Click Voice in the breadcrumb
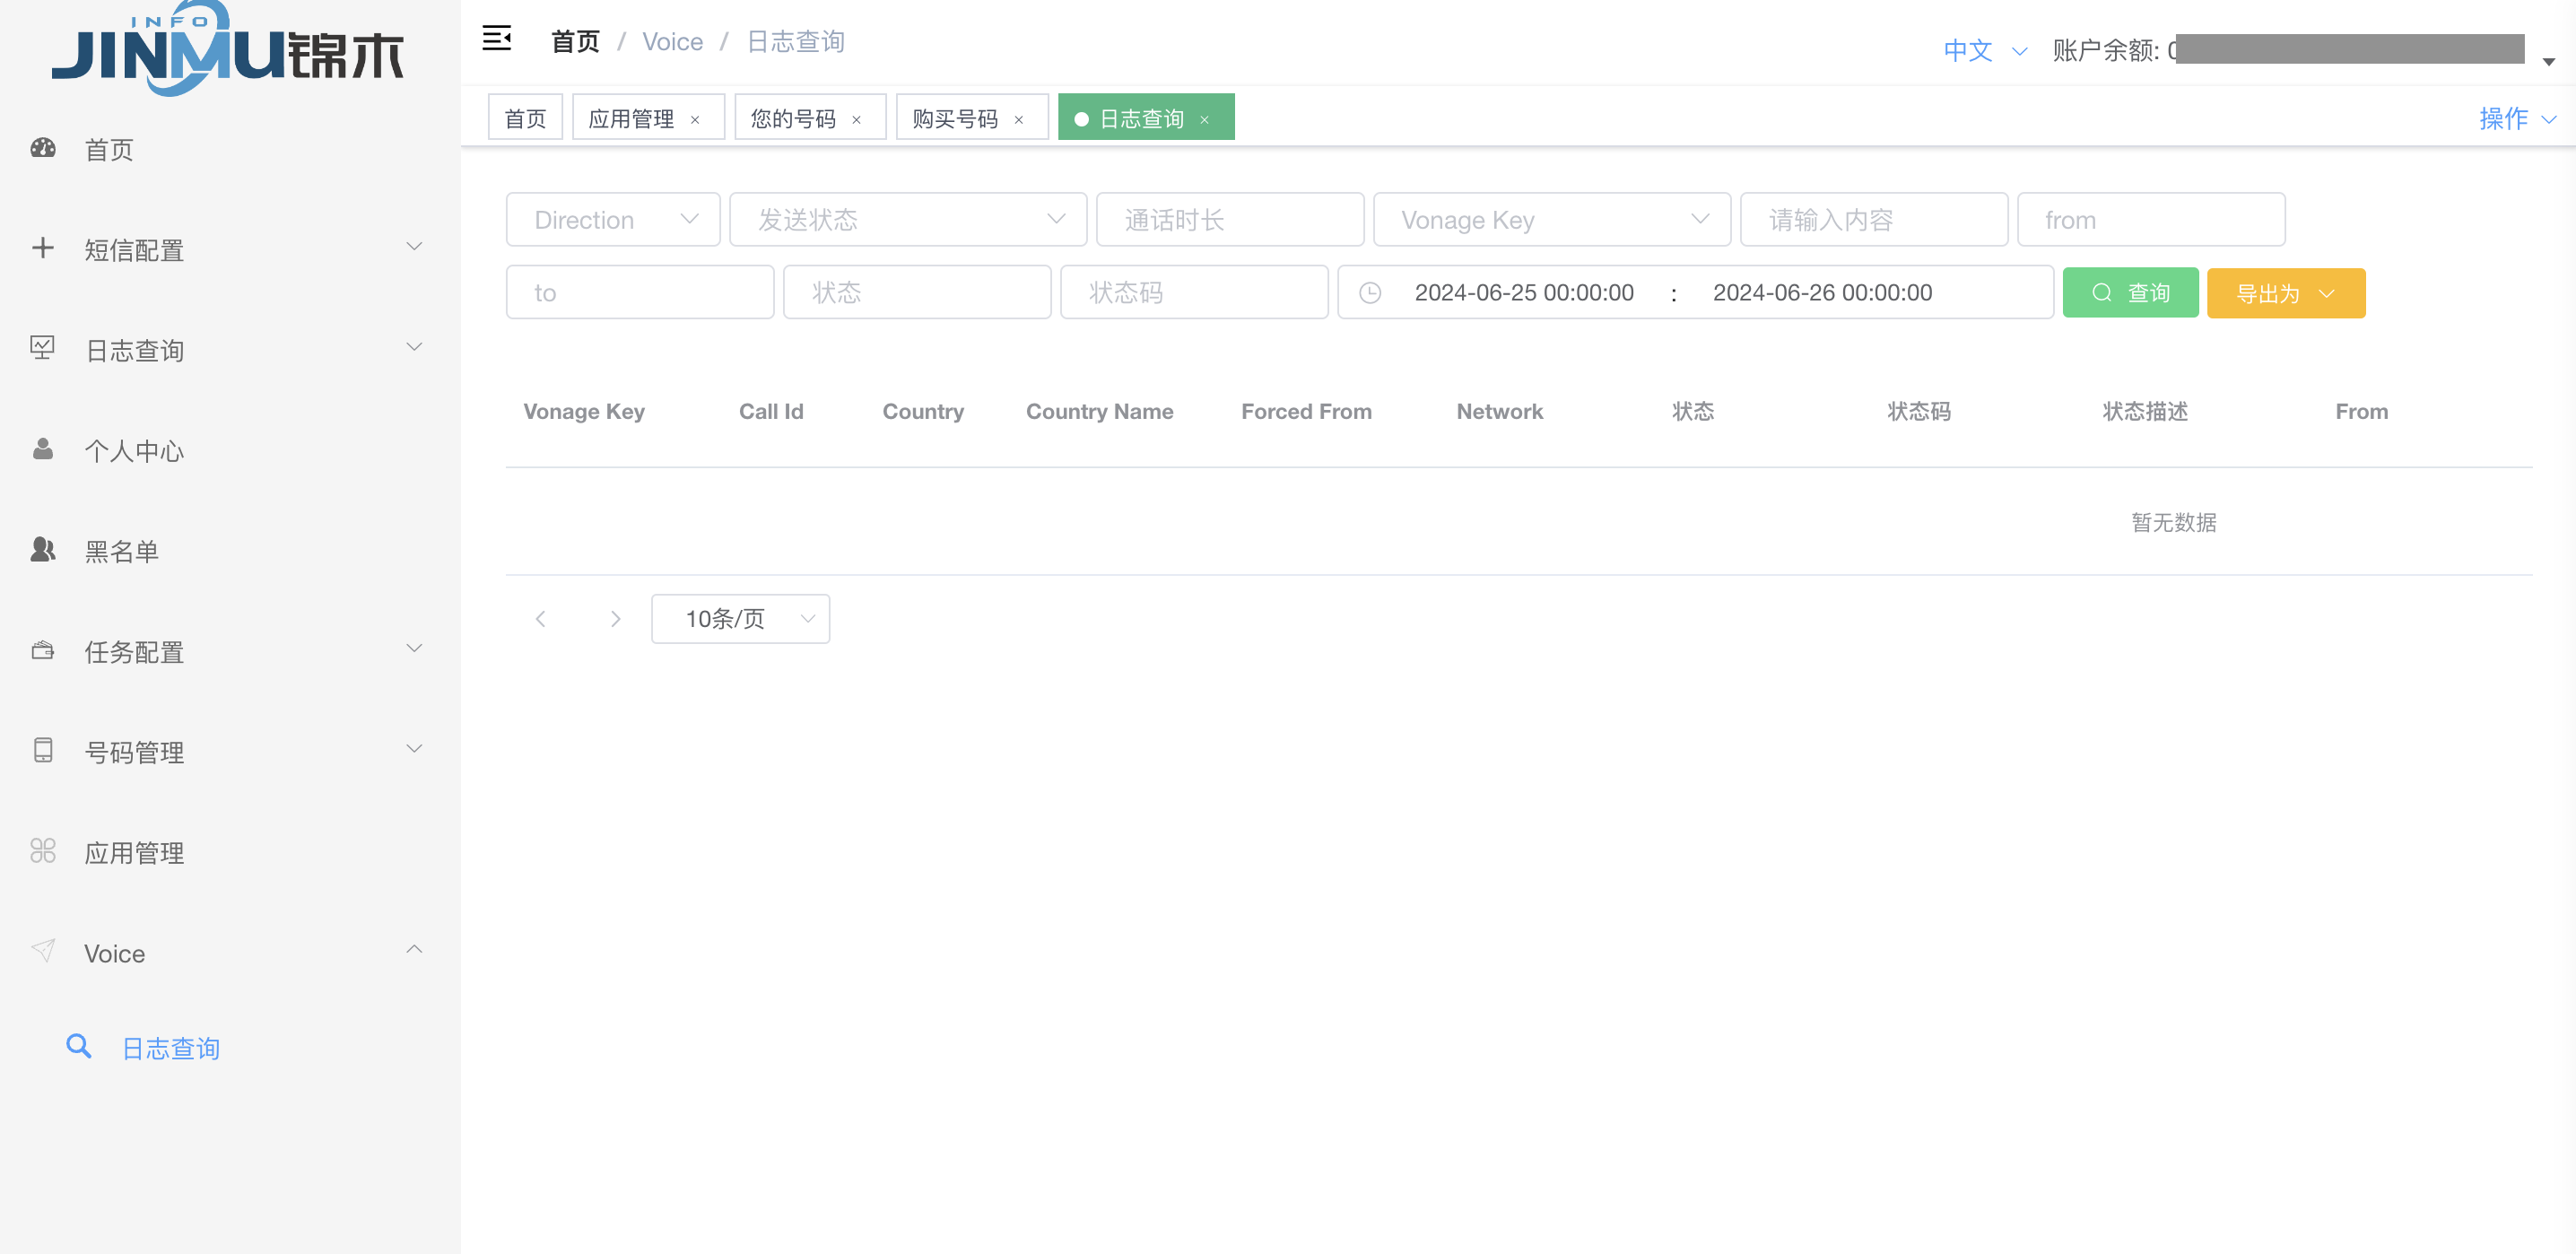2576x1254 pixels. point(672,41)
